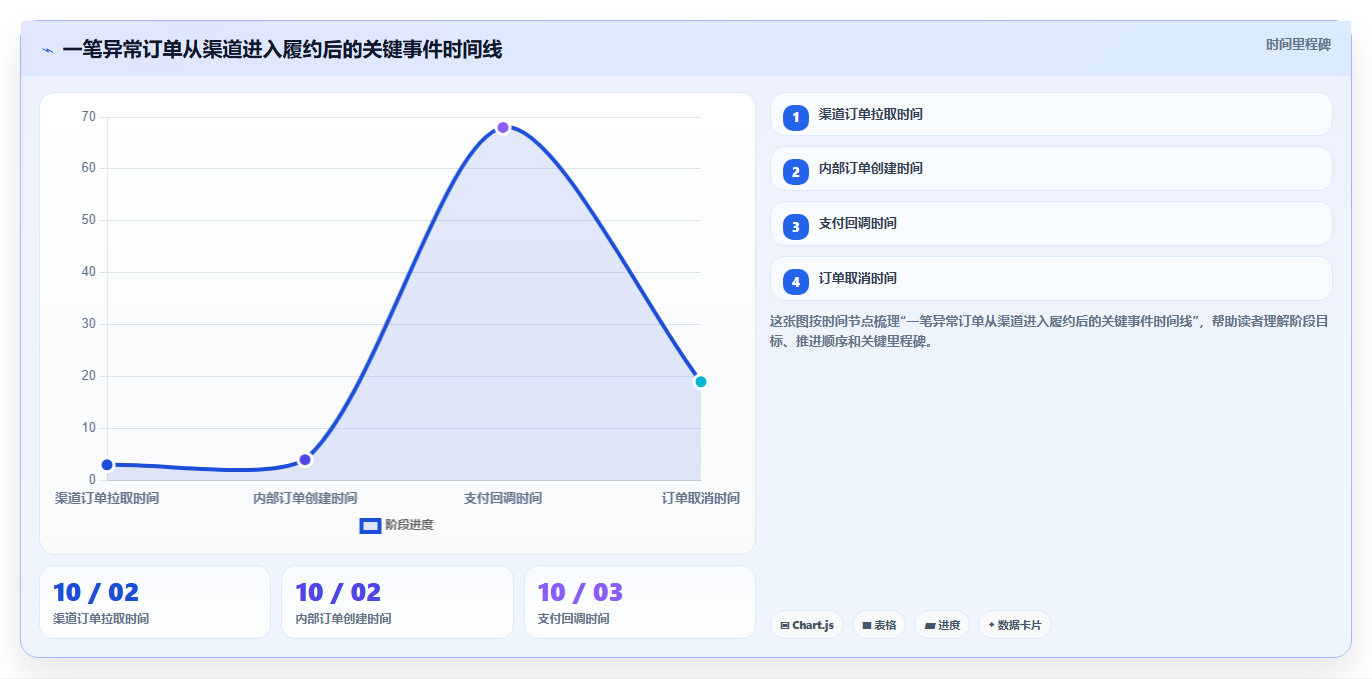
Task: Click the 数据卡片 tag chip
Action: (1015, 625)
